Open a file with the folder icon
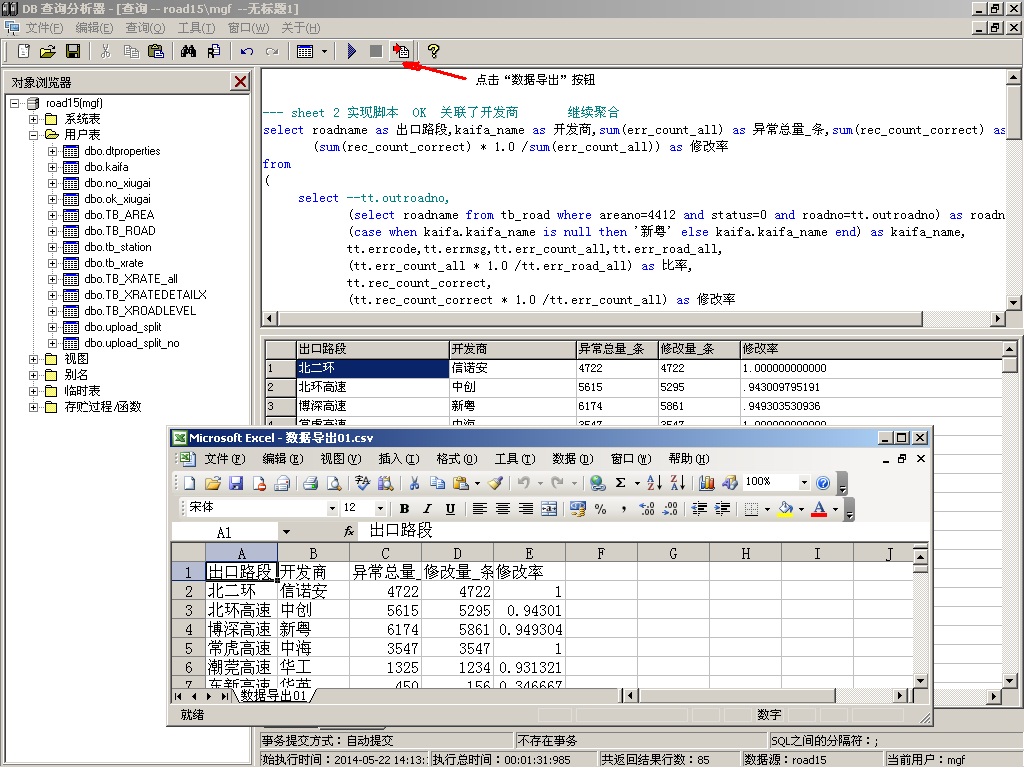 pos(48,51)
